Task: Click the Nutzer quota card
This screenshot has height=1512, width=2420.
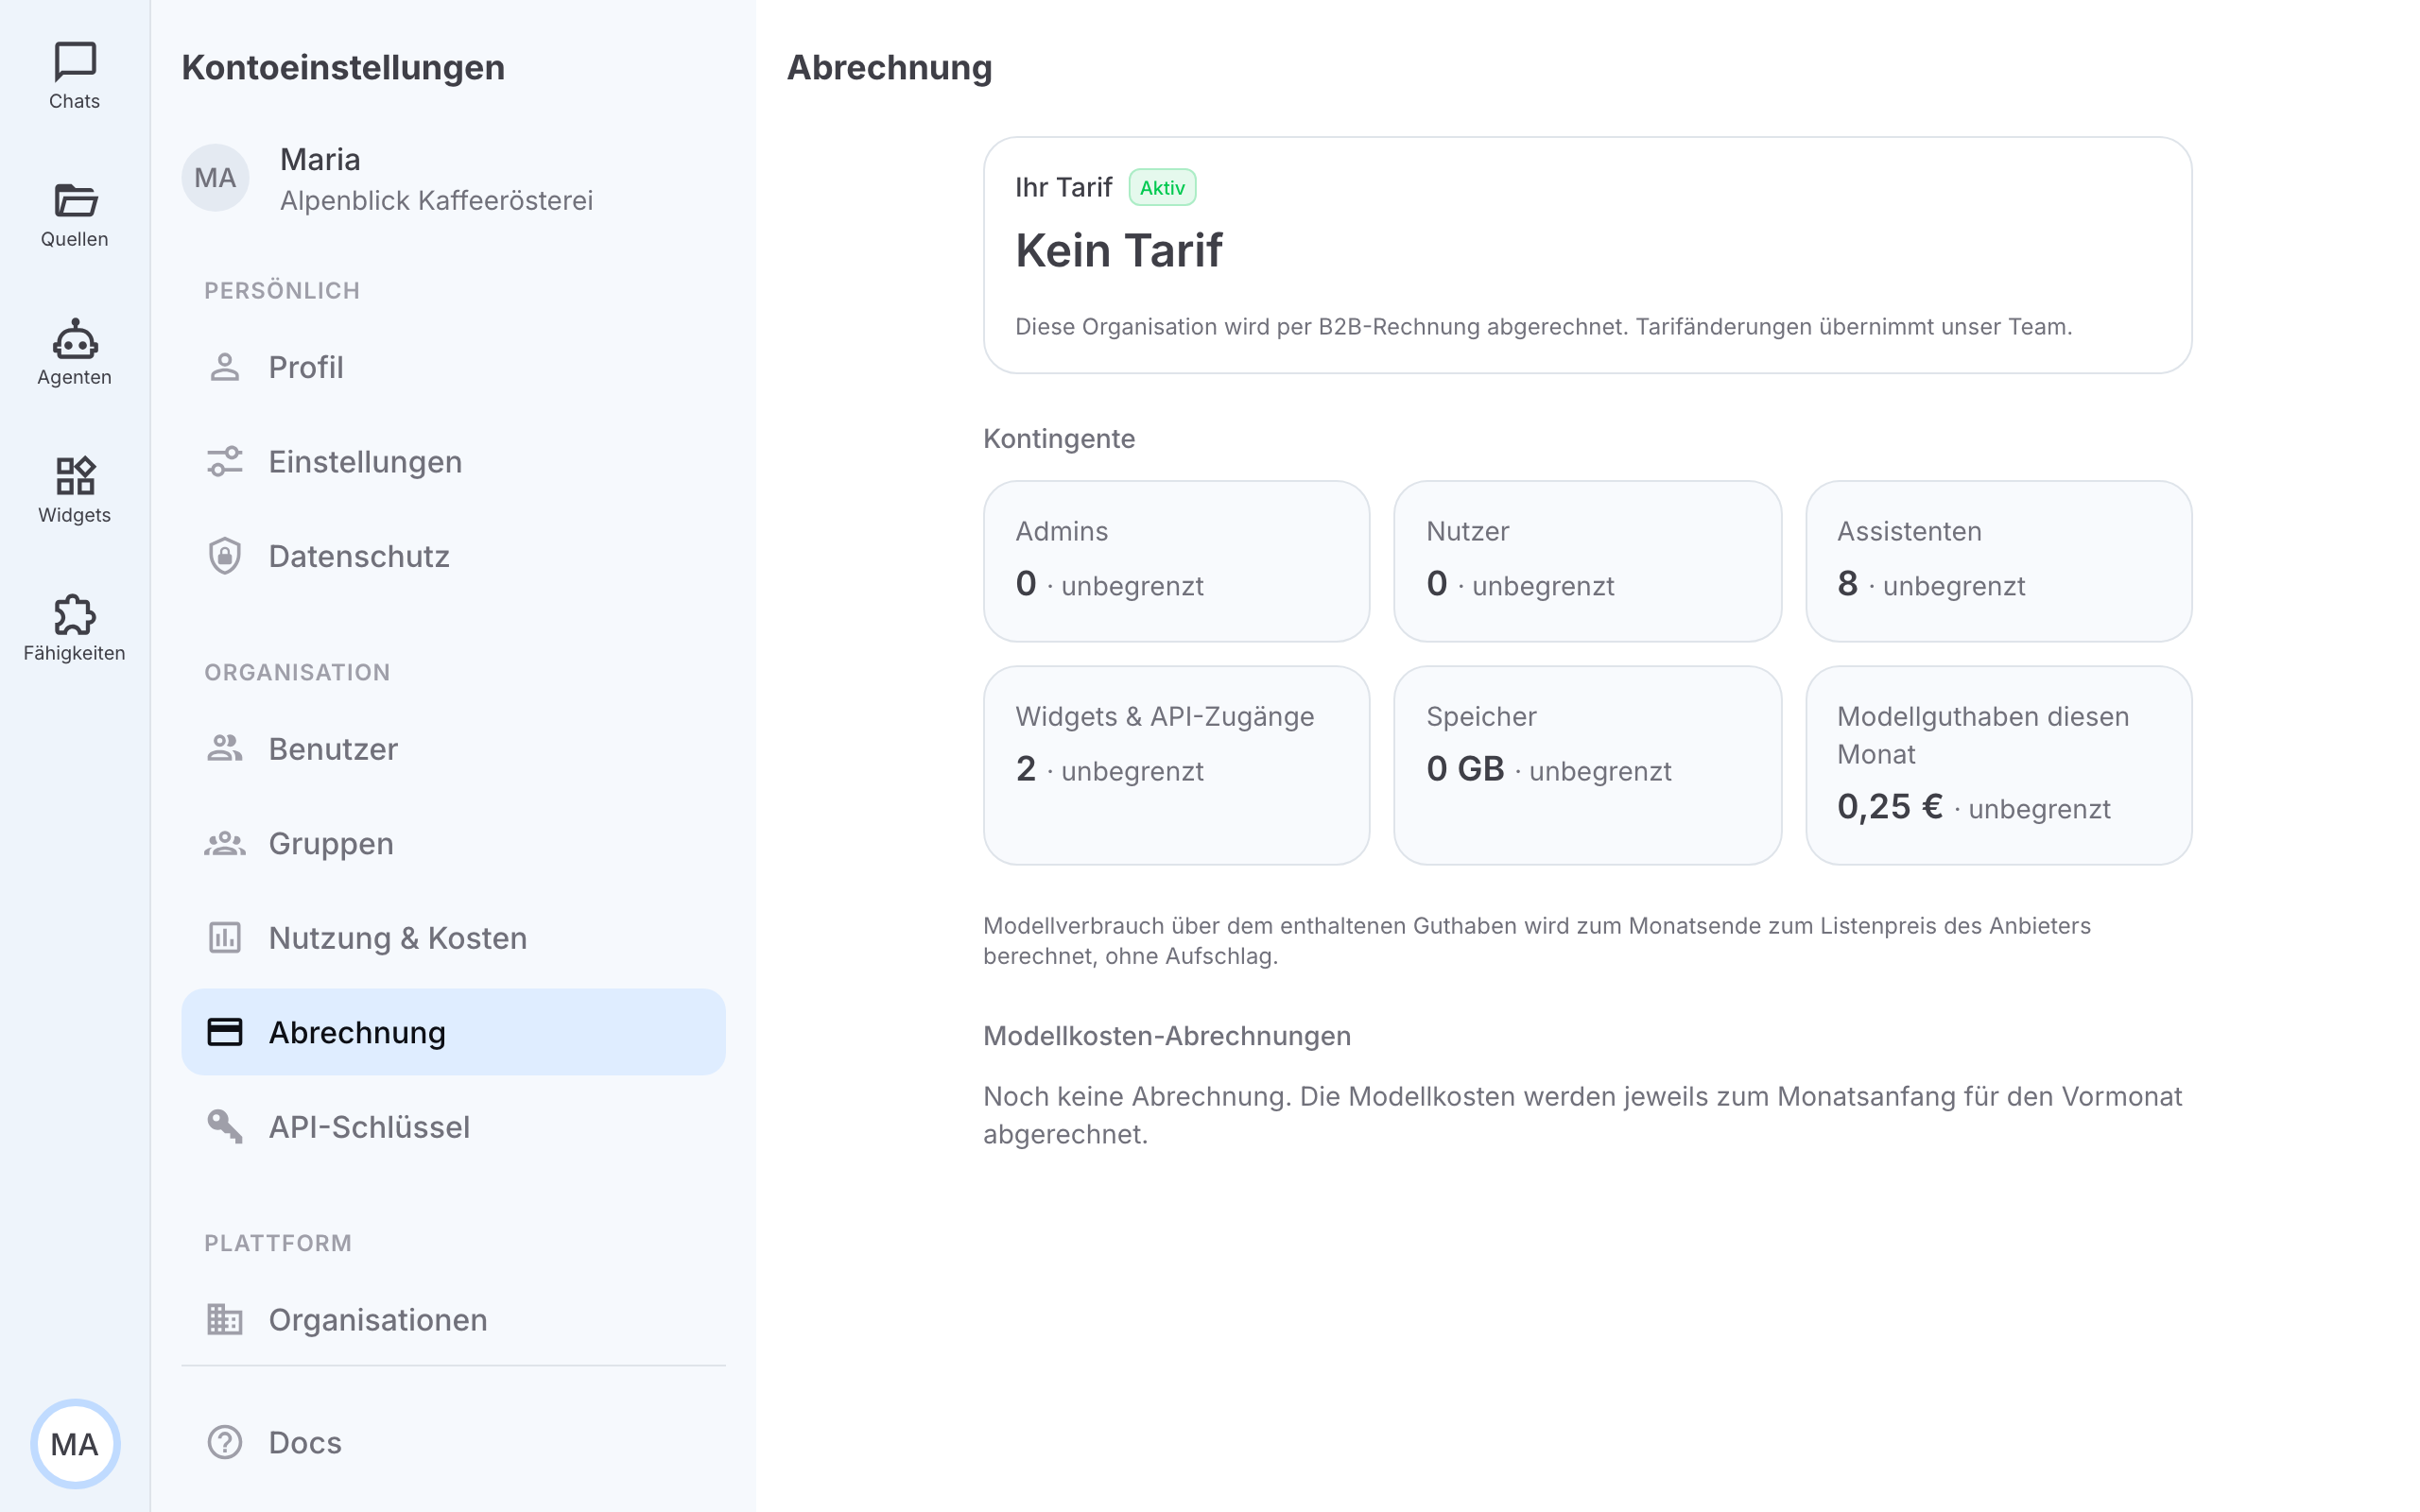Action: (x=1587, y=561)
